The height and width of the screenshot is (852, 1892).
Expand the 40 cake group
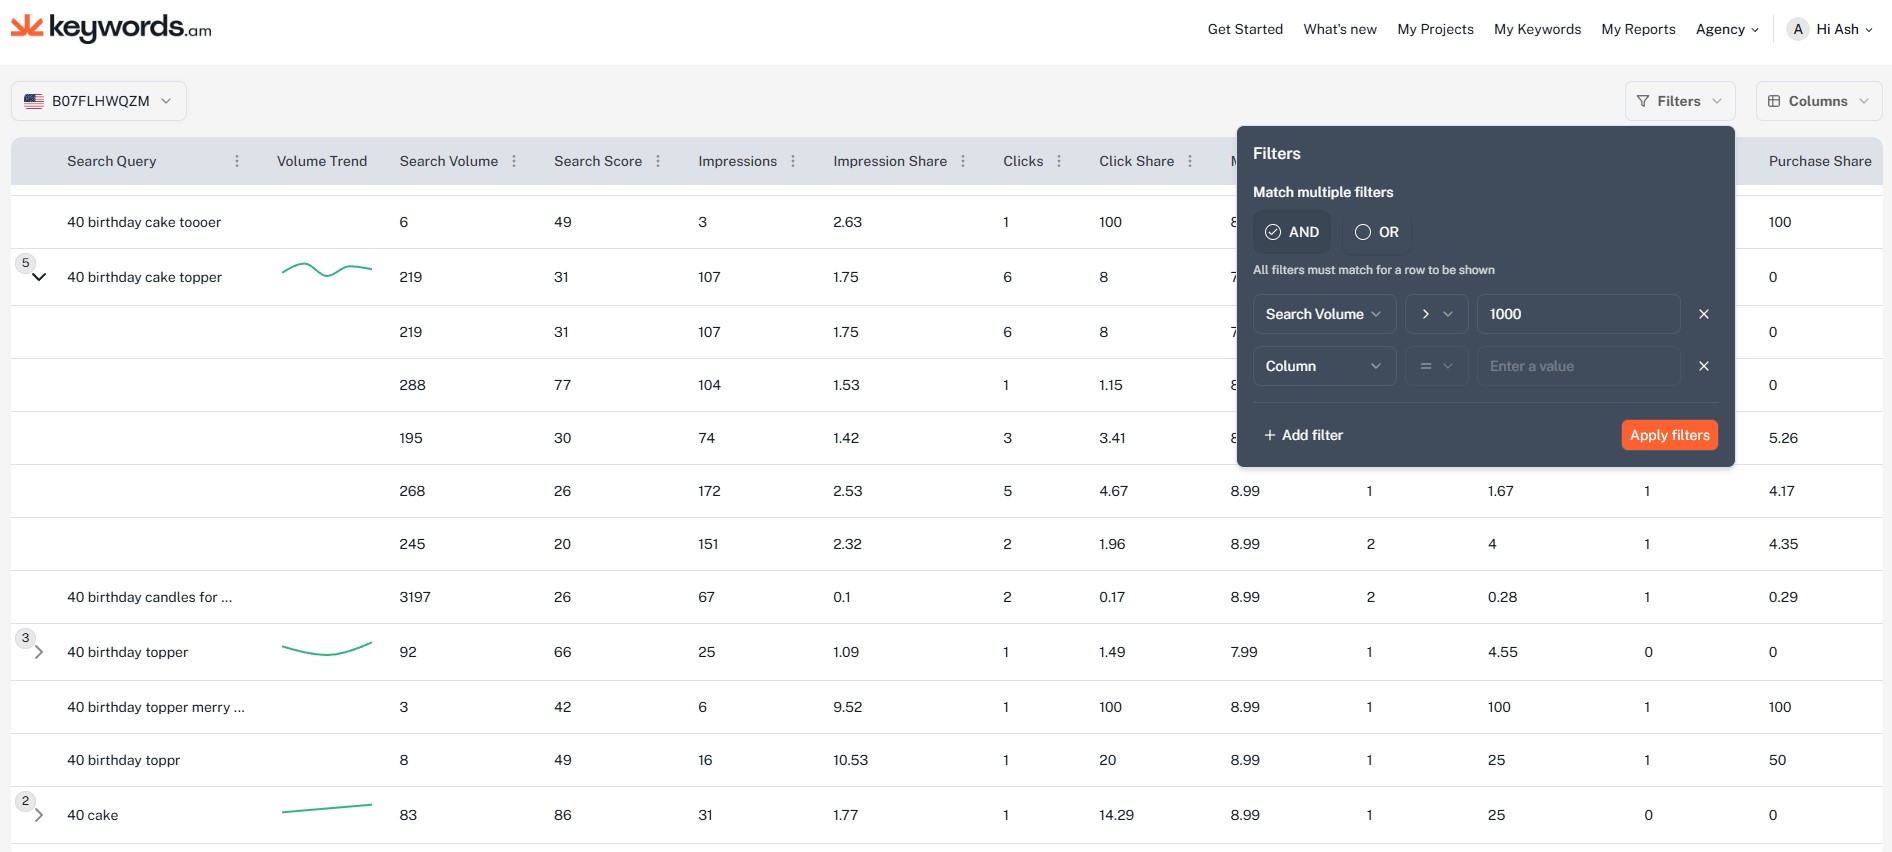point(39,815)
